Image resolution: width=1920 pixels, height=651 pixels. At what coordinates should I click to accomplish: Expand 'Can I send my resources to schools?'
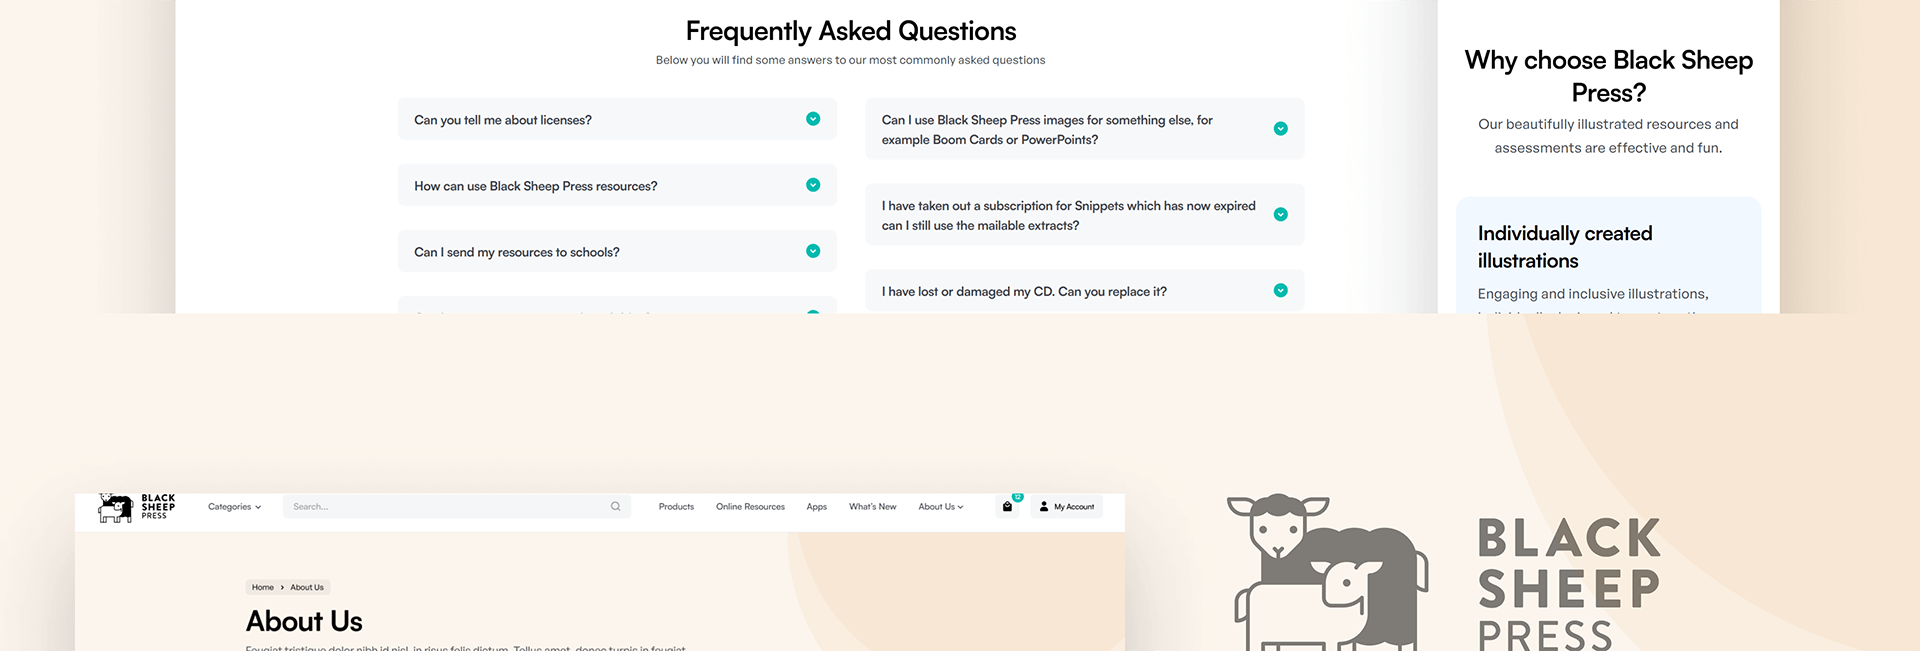[x=617, y=251]
